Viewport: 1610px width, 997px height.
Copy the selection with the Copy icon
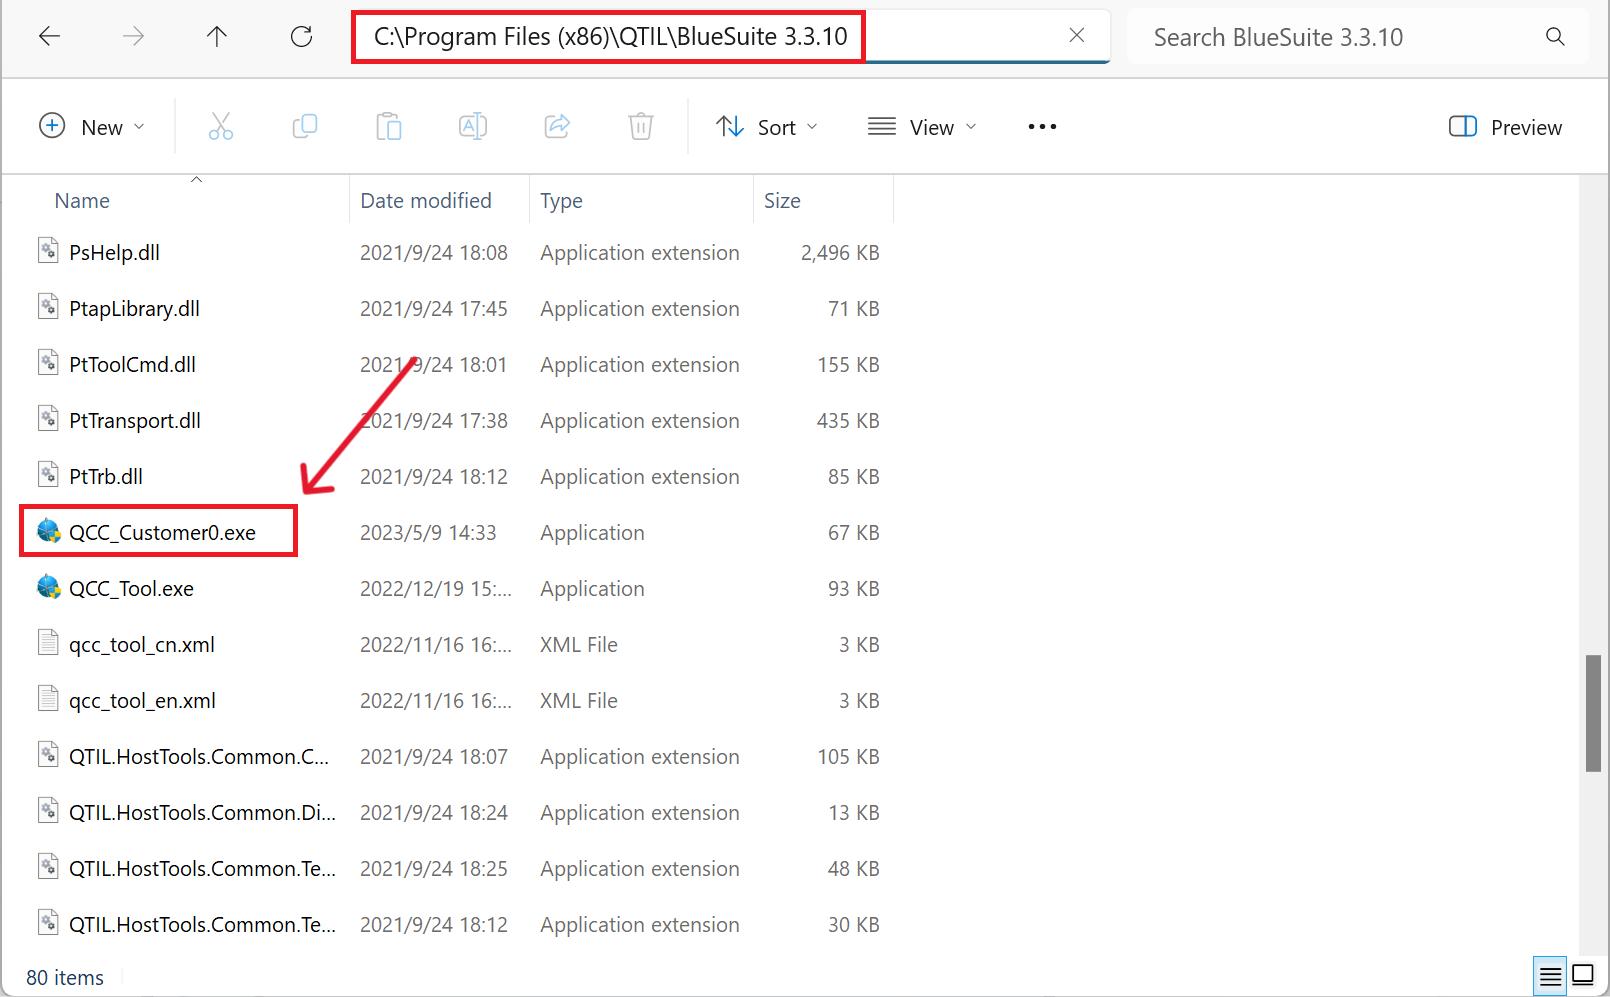(x=305, y=126)
